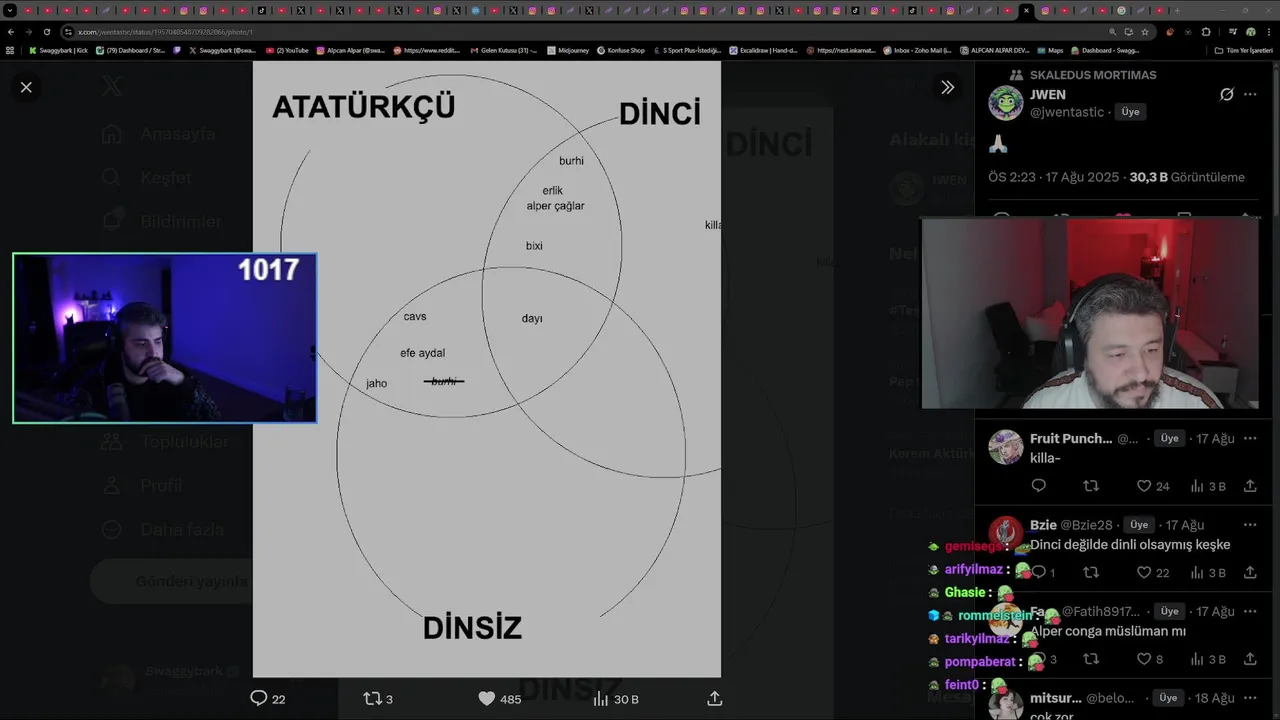View stats on Bzie's comment
Screen dimensions: 1280x720
coord(1207,573)
